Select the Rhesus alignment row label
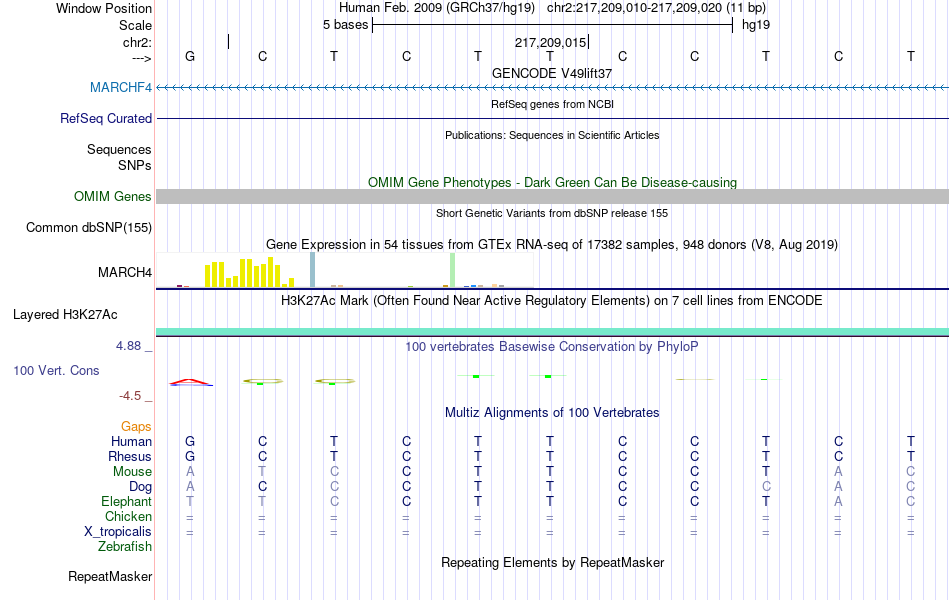 [130, 456]
